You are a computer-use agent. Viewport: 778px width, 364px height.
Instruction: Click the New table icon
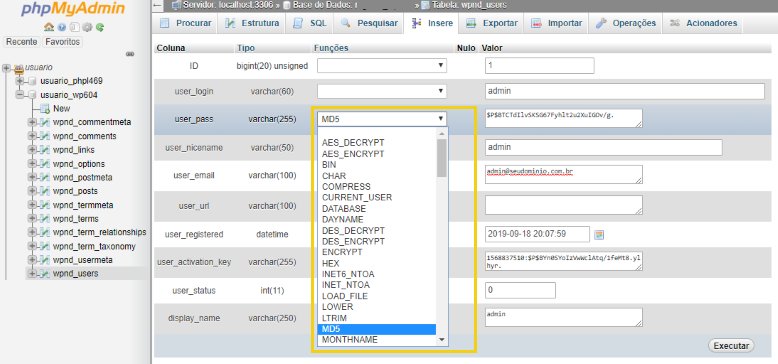44,109
